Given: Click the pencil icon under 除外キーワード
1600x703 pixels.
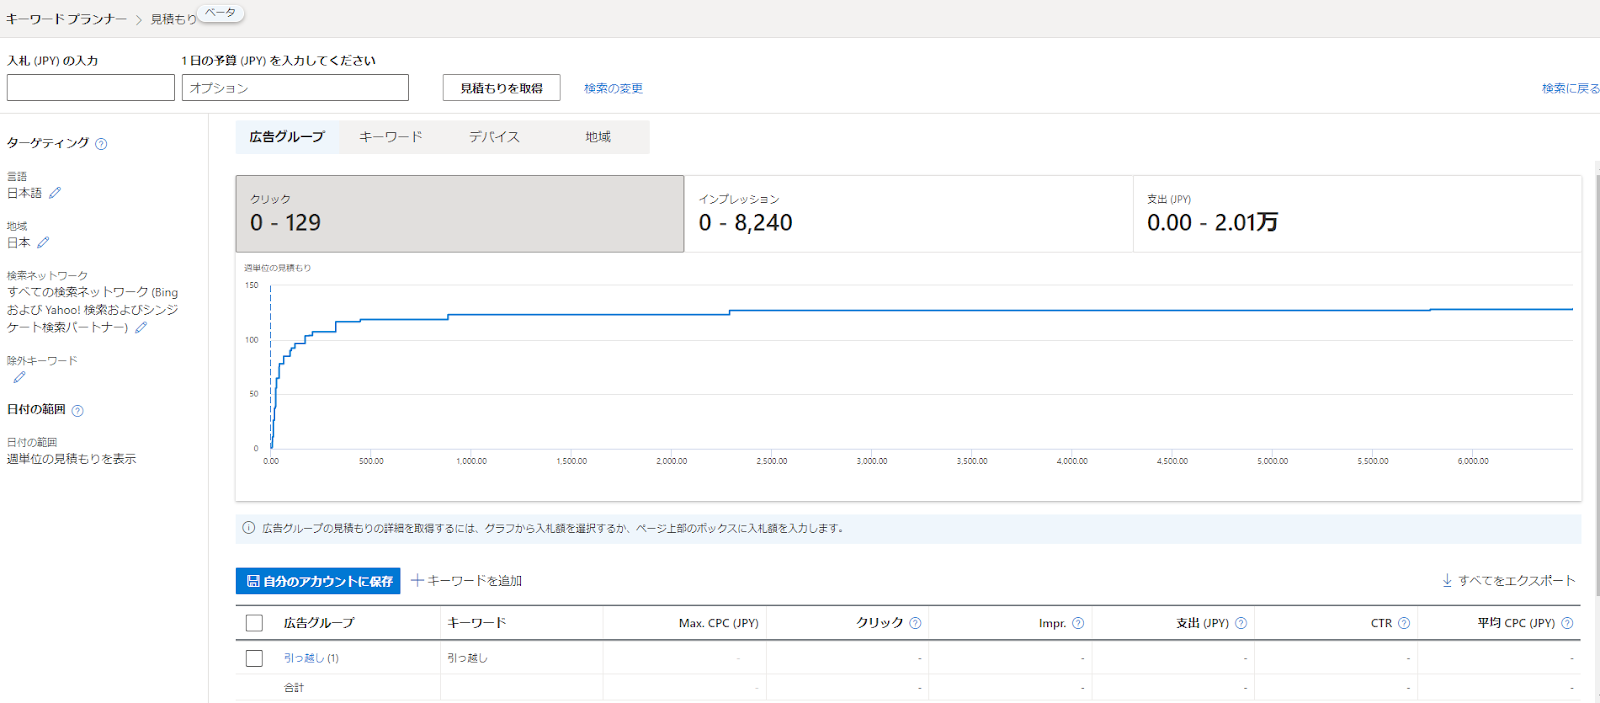Looking at the screenshot, I should click(19, 378).
